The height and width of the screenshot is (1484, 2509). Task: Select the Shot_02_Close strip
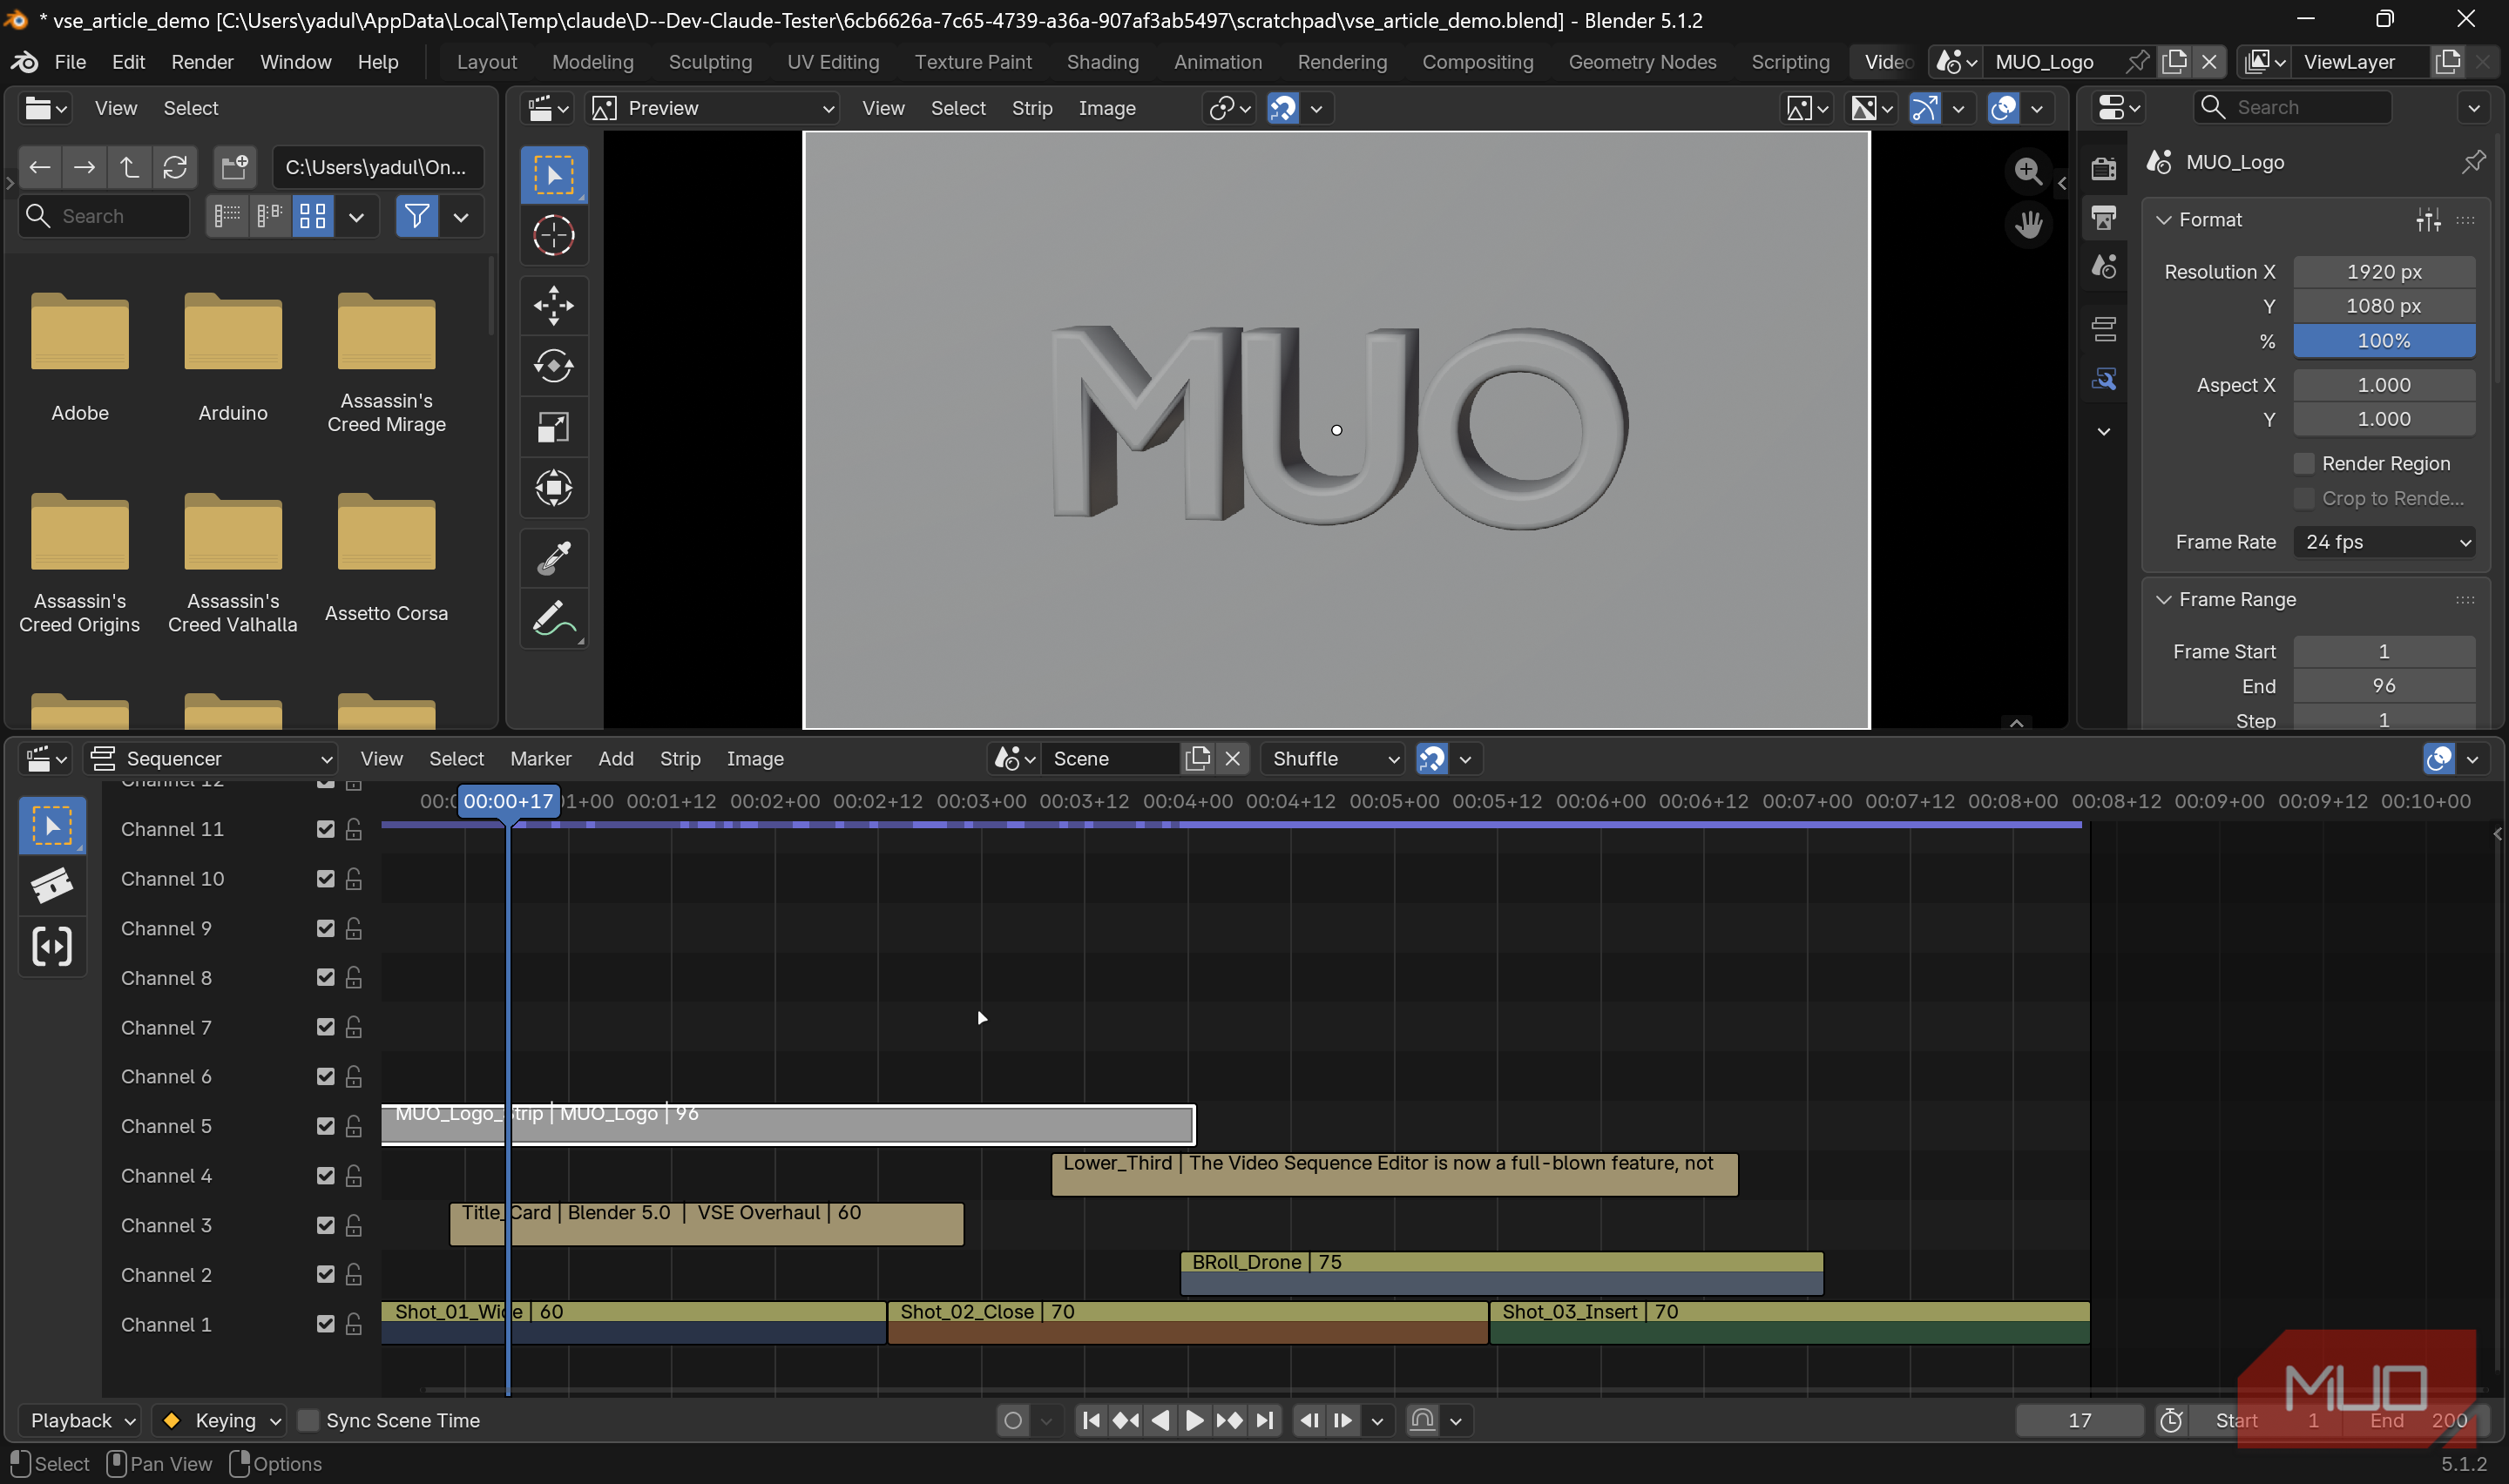pyautogui.click(x=1187, y=1322)
